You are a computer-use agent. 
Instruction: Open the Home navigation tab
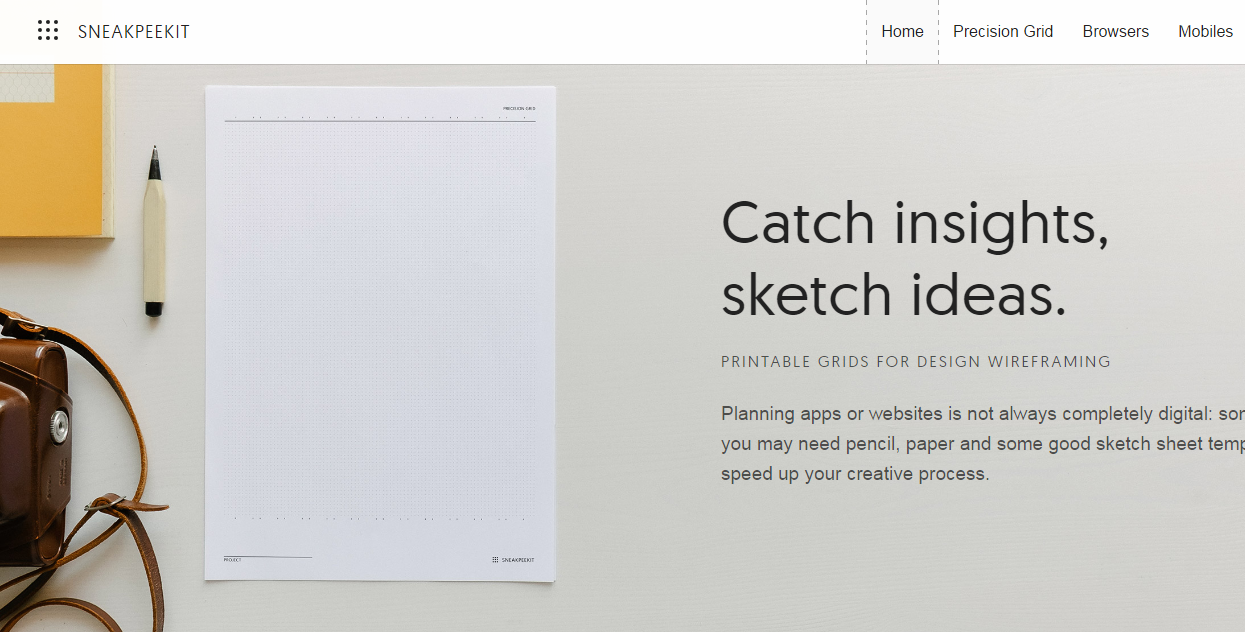902,32
